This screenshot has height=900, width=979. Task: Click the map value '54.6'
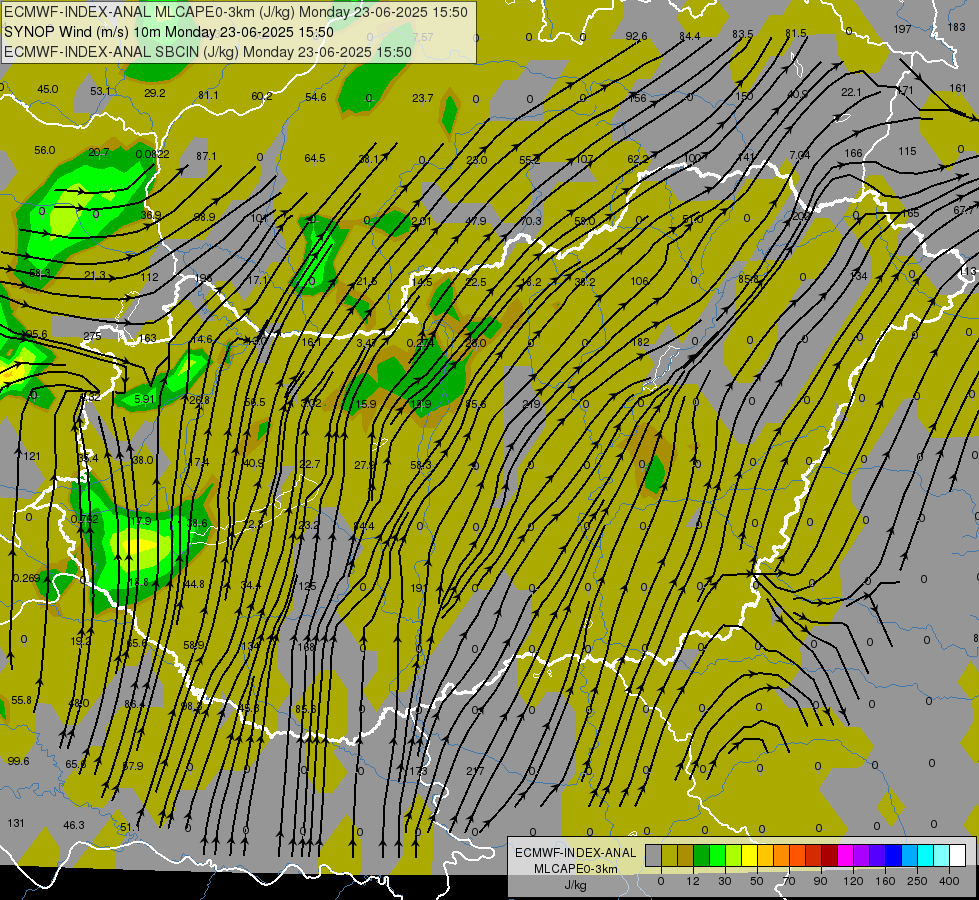[x=315, y=97]
